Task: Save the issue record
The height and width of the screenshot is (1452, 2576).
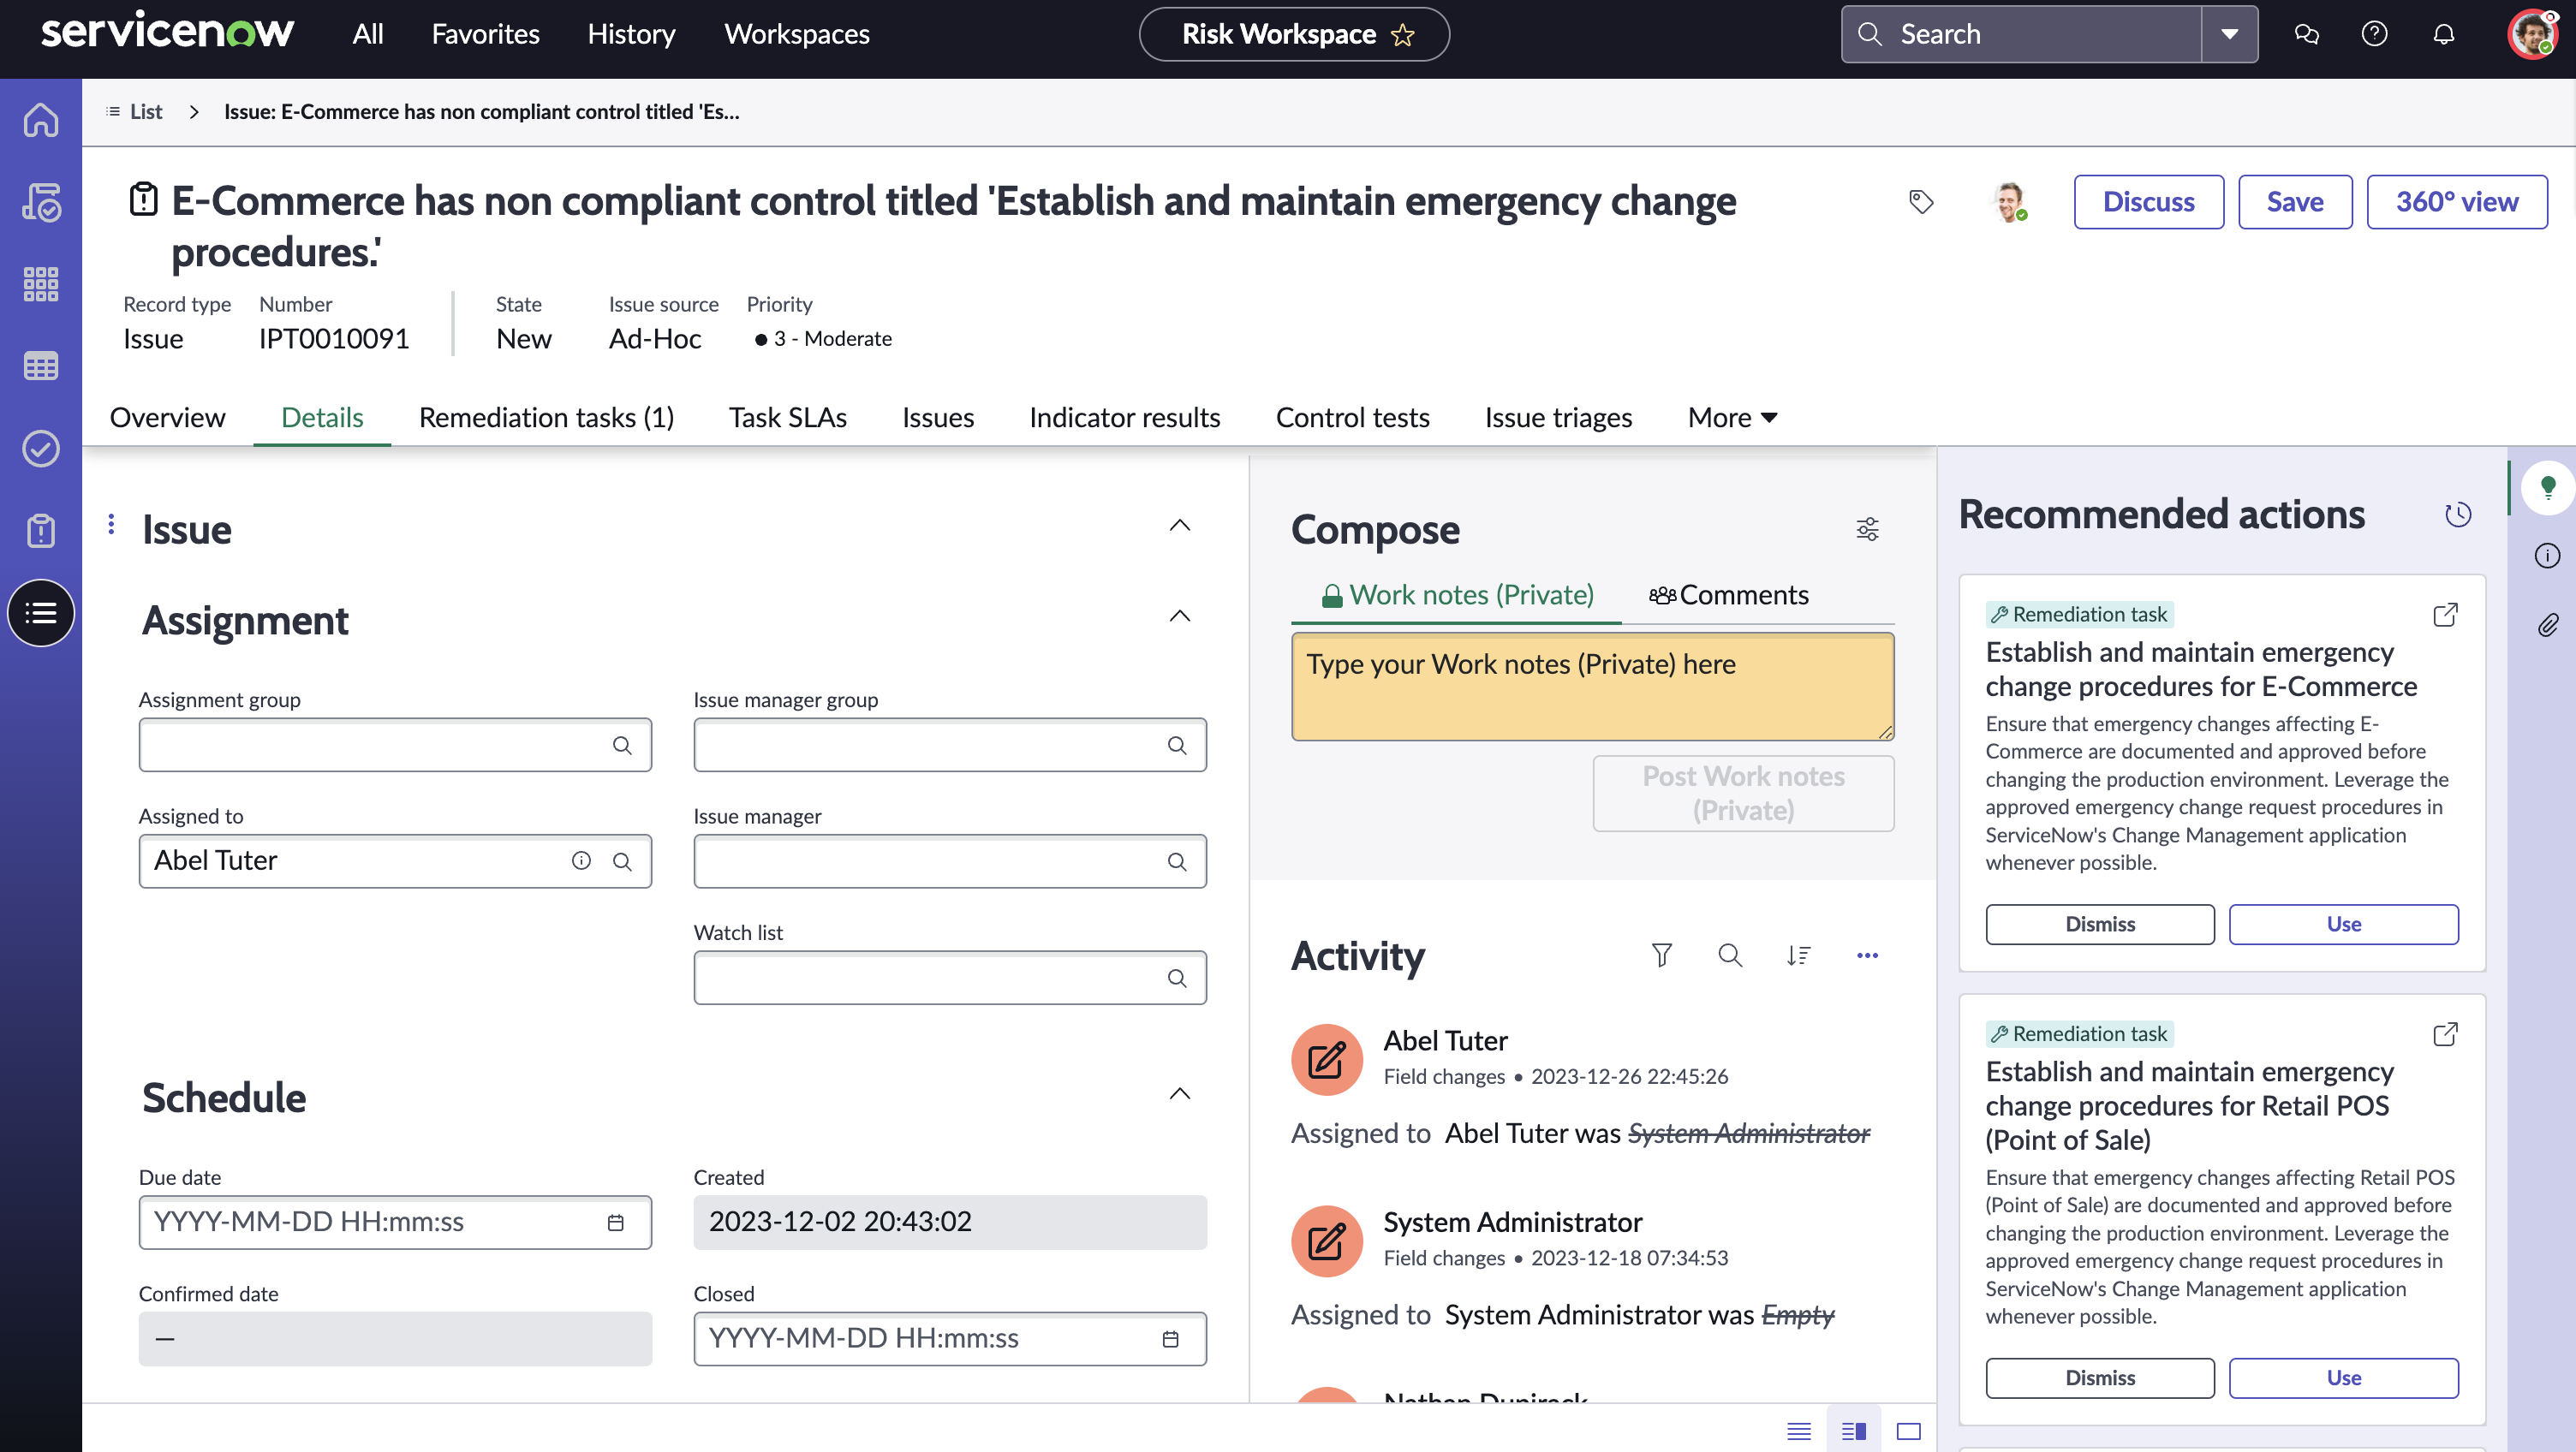Action: tap(2295, 202)
